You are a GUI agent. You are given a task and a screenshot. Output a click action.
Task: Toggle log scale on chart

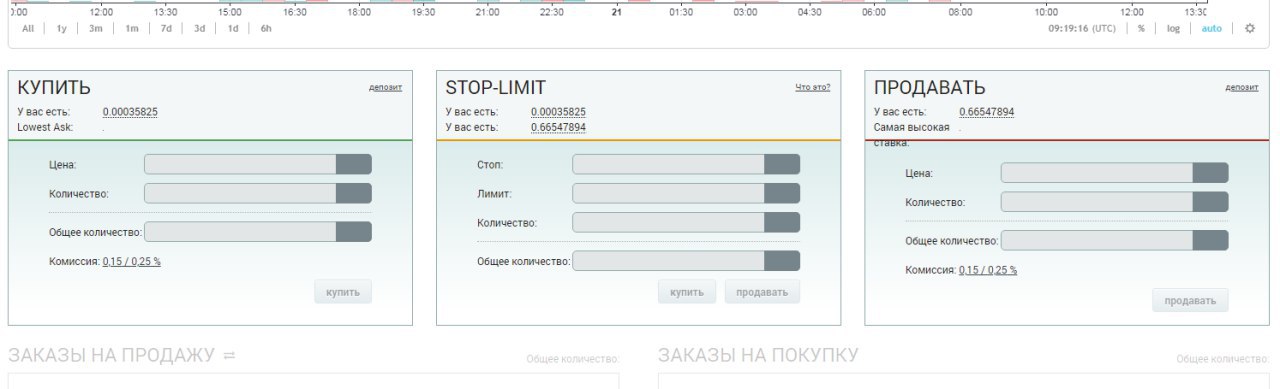(1174, 28)
